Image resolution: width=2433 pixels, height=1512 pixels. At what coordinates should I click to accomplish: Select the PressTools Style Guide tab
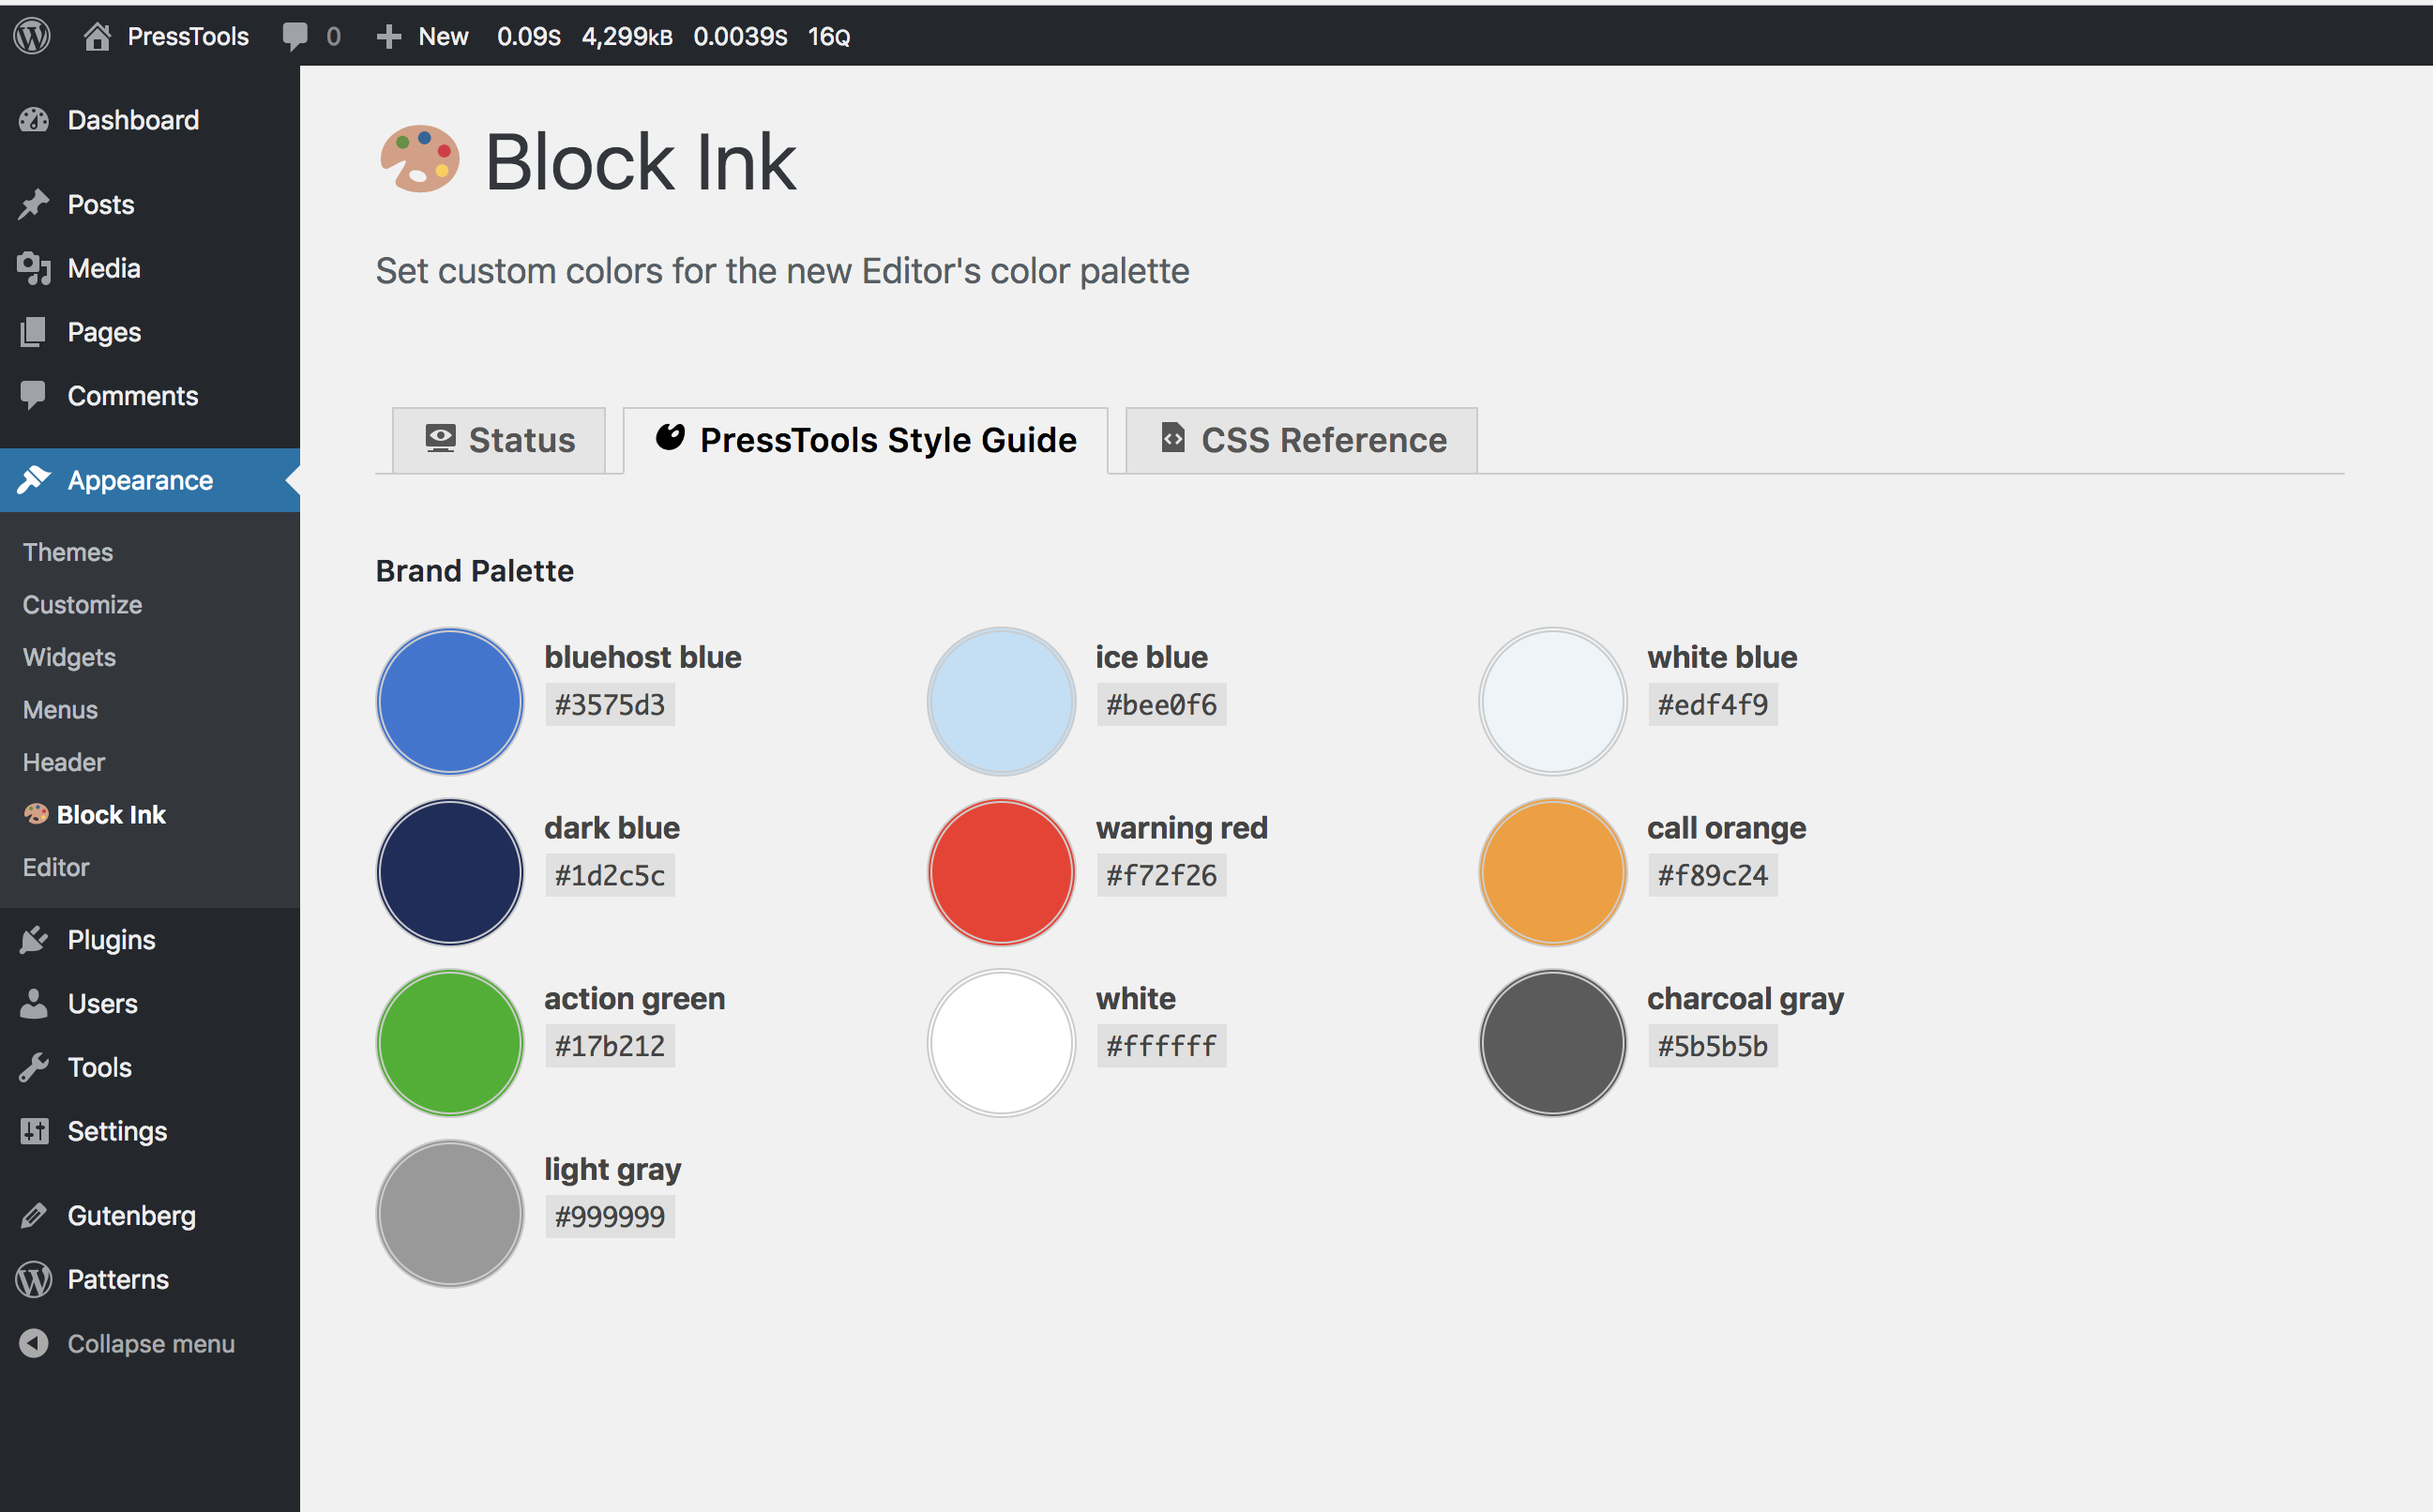pos(865,440)
